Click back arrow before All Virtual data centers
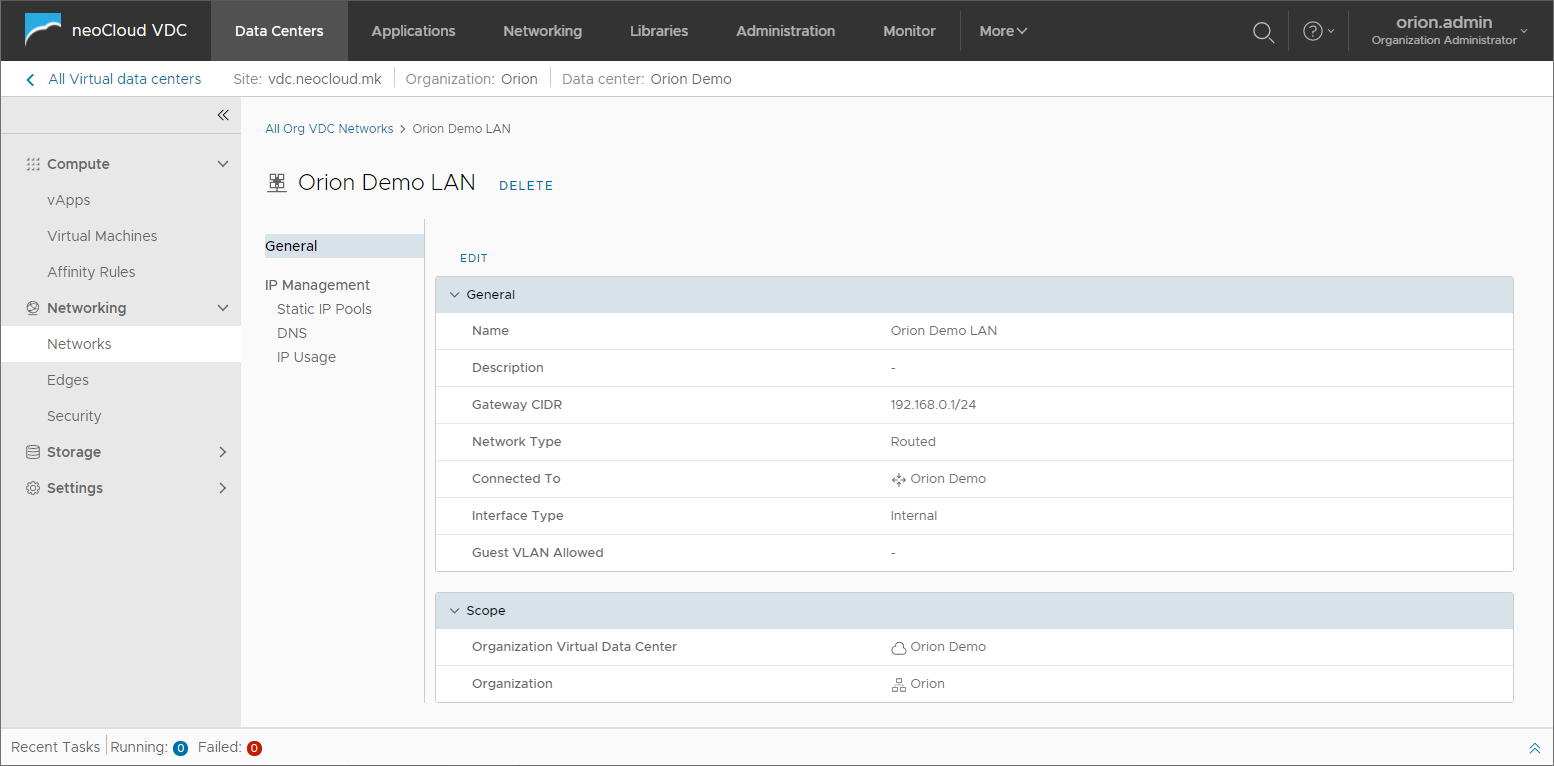1554x766 pixels. [30, 80]
